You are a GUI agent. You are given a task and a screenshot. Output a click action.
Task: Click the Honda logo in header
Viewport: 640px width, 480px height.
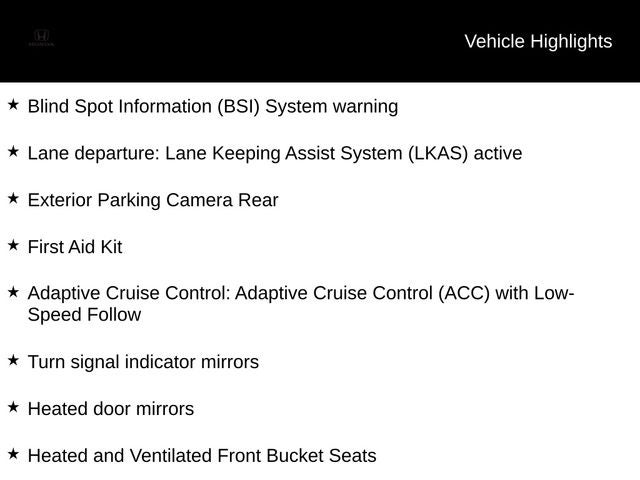[x=41, y=38]
